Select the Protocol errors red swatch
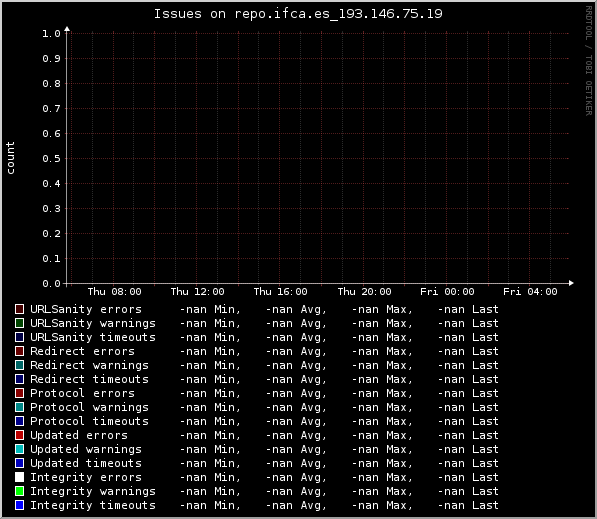 [19, 393]
